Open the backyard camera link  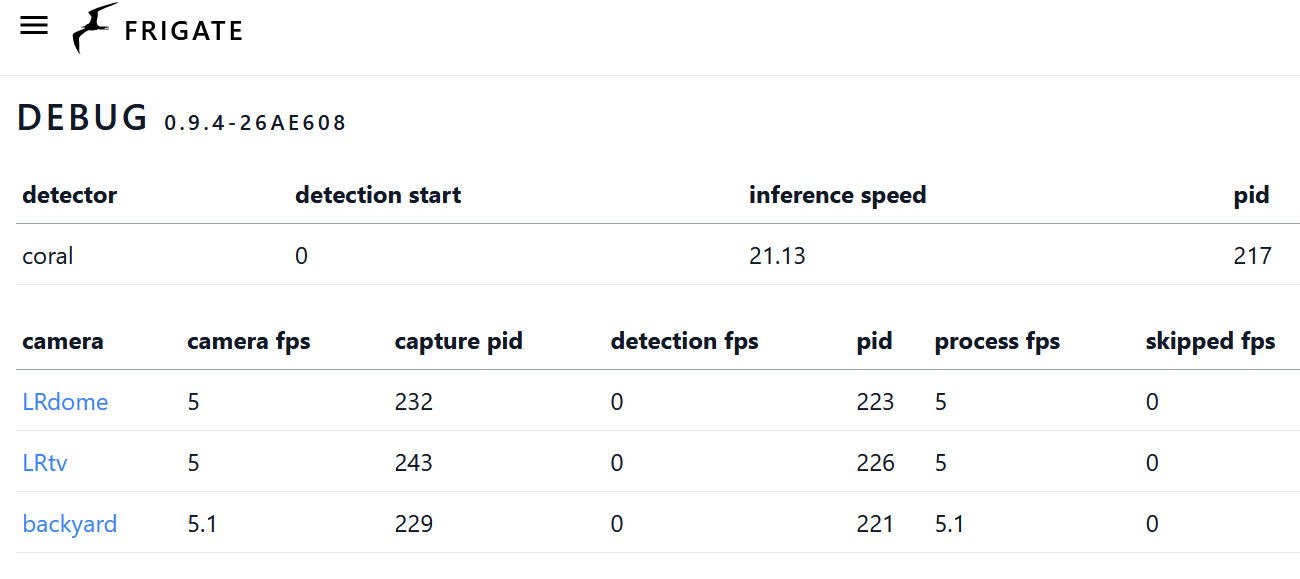point(69,524)
